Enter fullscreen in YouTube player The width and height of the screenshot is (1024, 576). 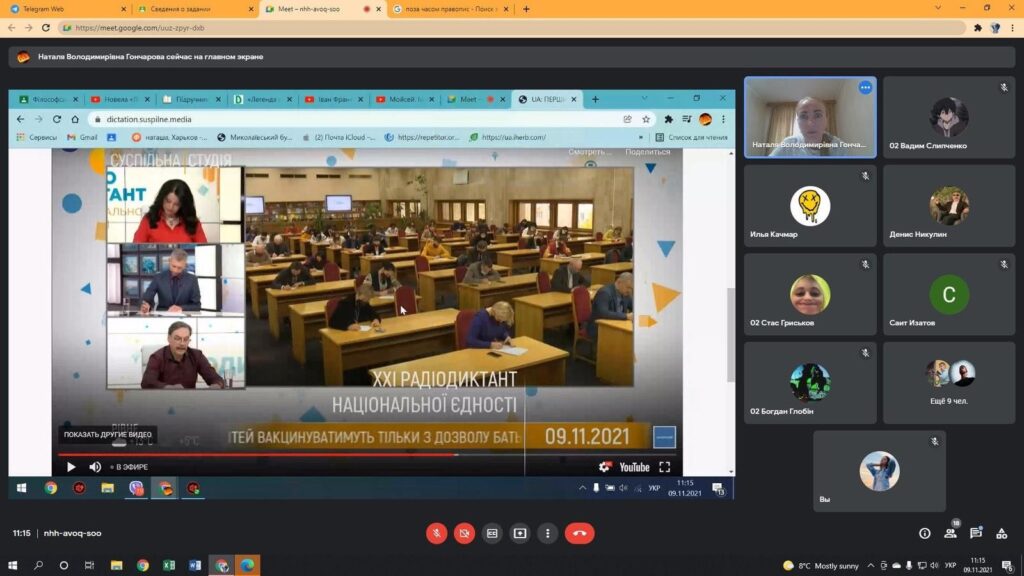(x=665, y=467)
